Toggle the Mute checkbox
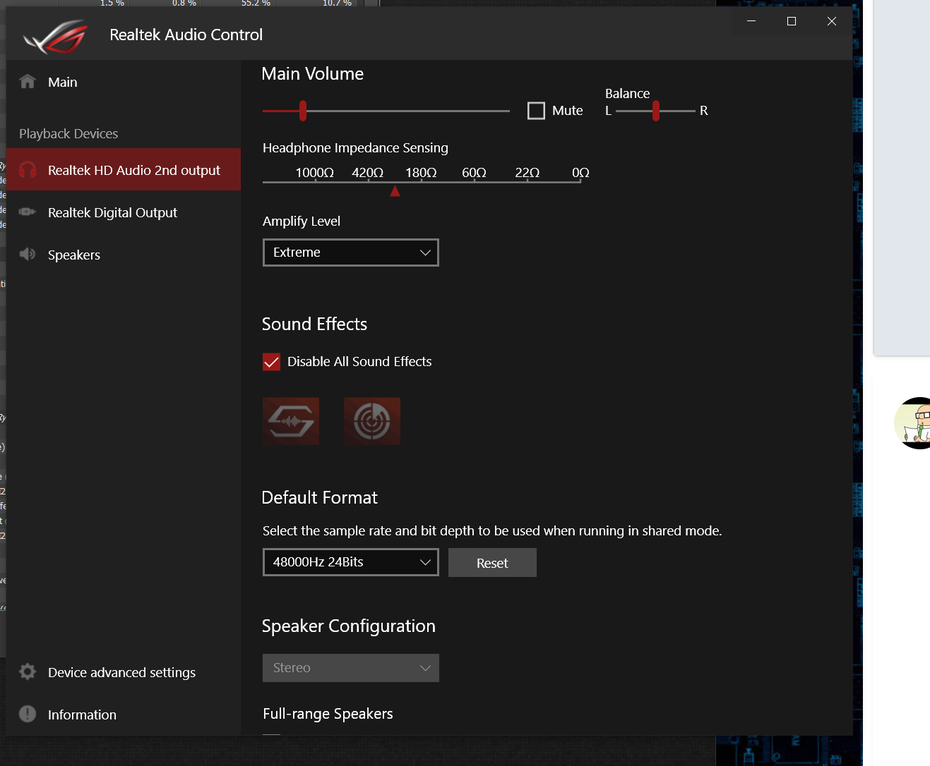The height and width of the screenshot is (766, 930). (x=537, y=111)
